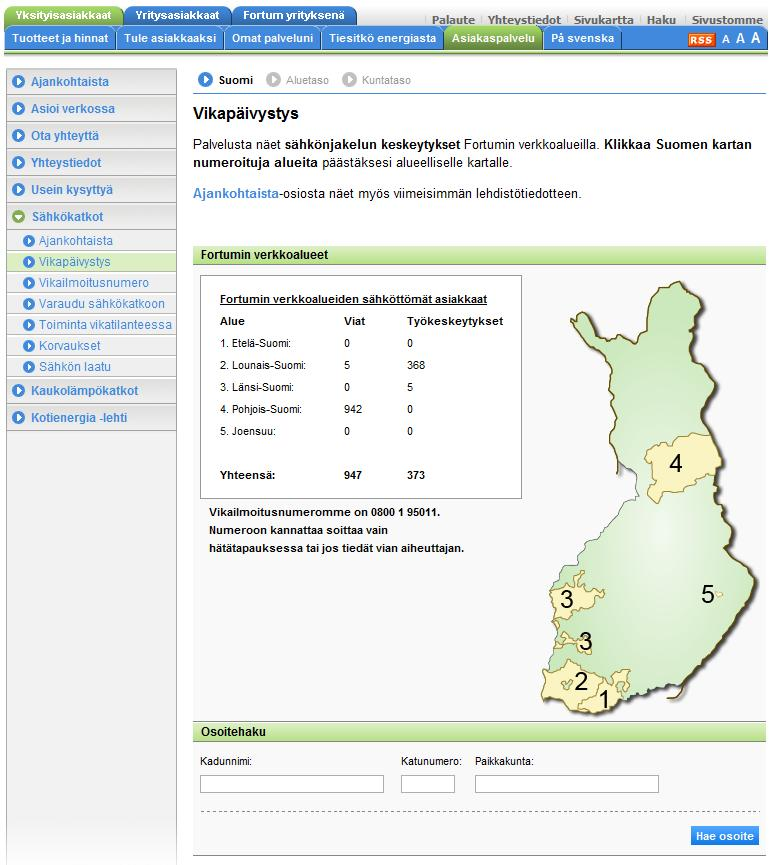Click the Suomi breadcrumb arrow icon
The height and width of the screenshot is (865, 773).
[x=205, y=79]
